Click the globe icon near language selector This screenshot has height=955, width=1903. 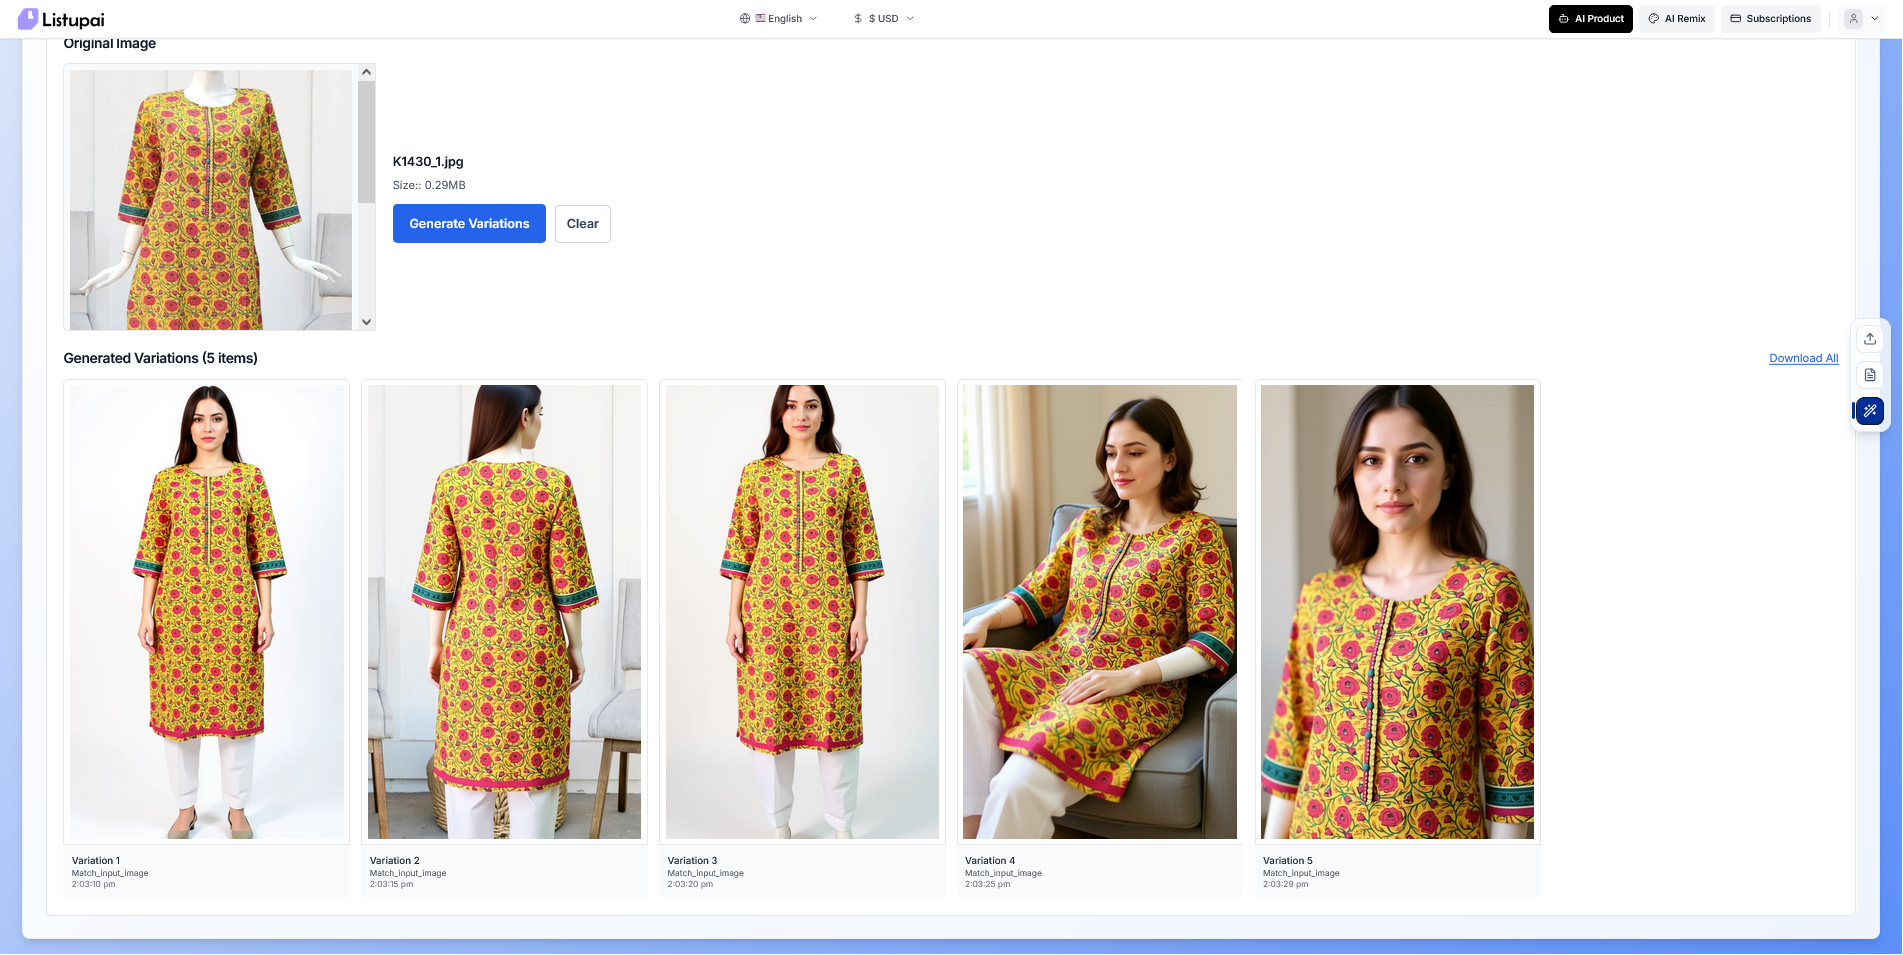743,18
